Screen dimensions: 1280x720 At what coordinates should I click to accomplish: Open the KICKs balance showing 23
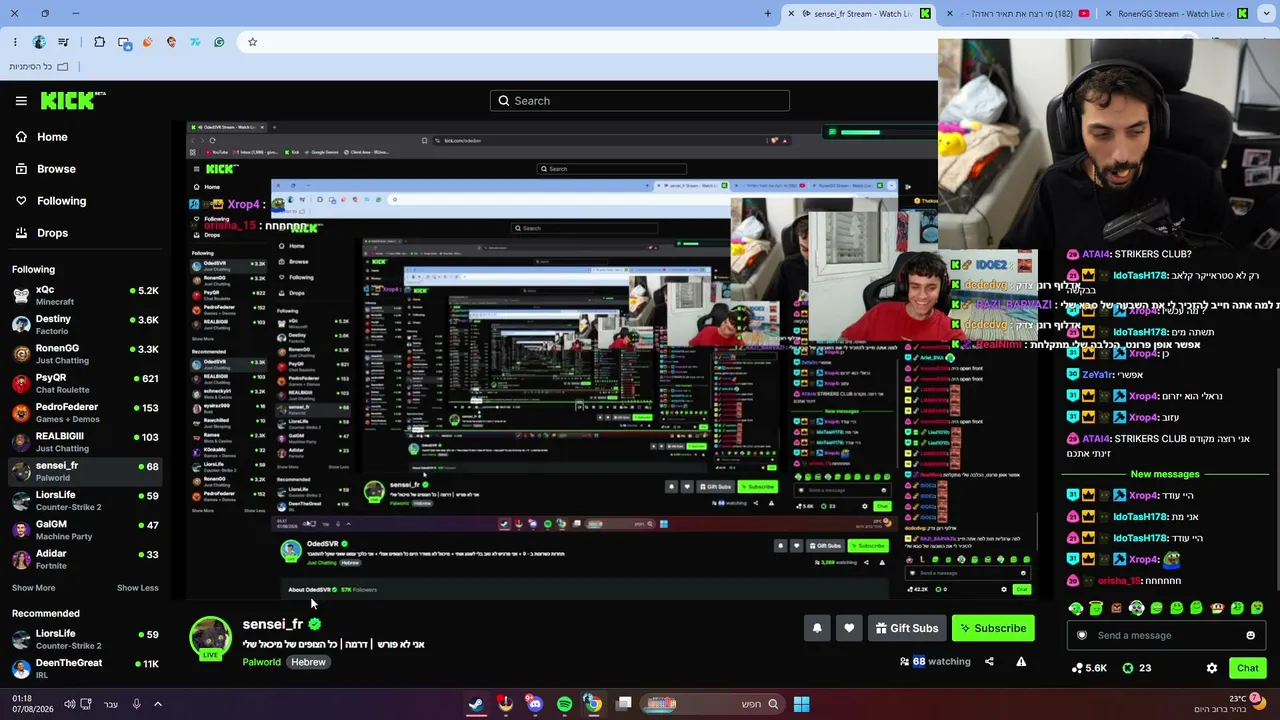pyautogui.click(x=1136, y=668)
